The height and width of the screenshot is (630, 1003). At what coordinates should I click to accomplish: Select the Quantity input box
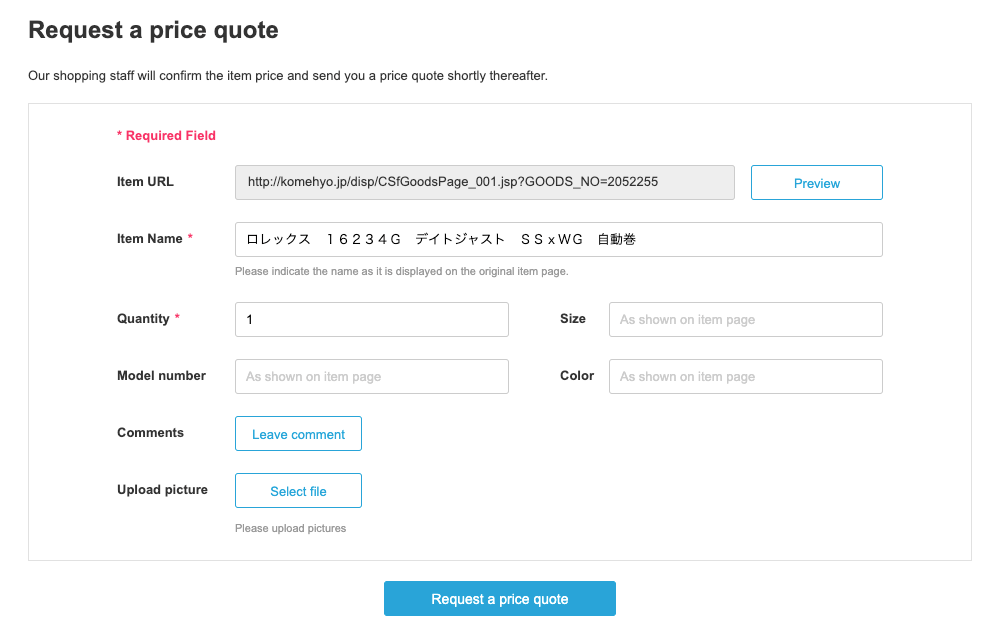pyautogui.click(x=372, y=319)
